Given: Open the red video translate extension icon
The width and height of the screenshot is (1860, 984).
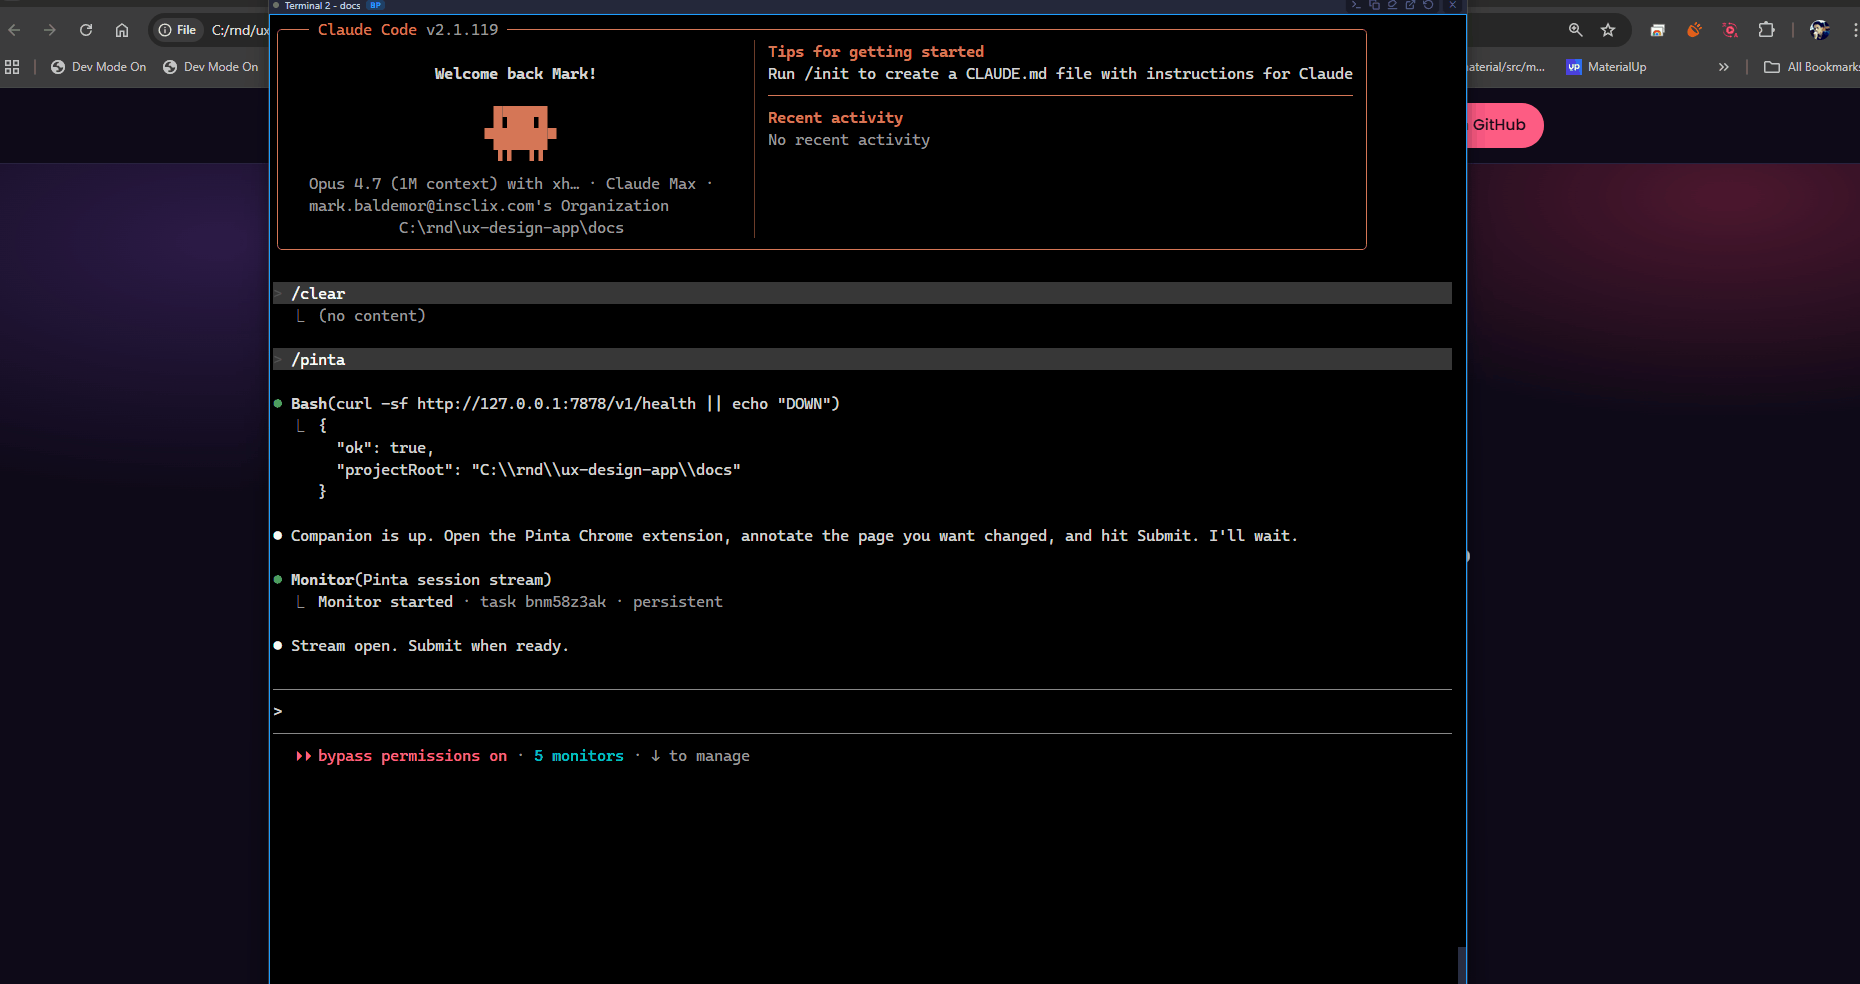Looking at the screenshot, I should [x=1730, y=30].
